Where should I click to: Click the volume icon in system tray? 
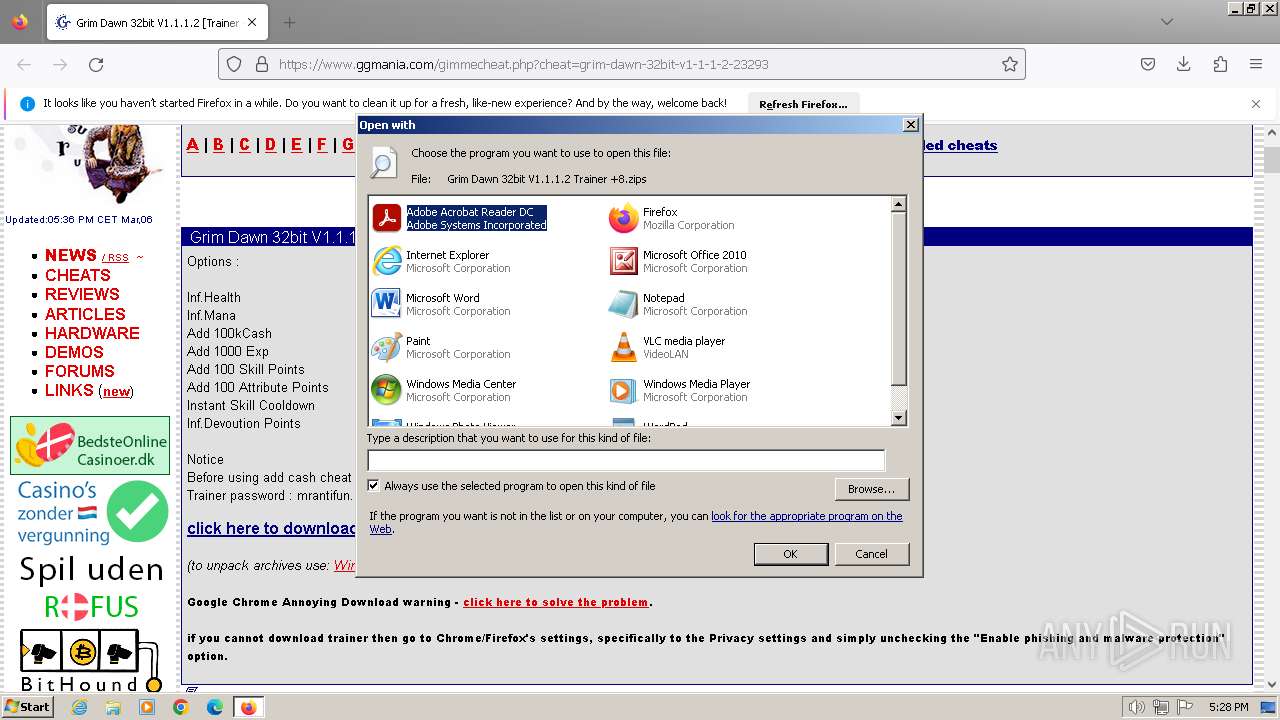[x=1136, y=707]
